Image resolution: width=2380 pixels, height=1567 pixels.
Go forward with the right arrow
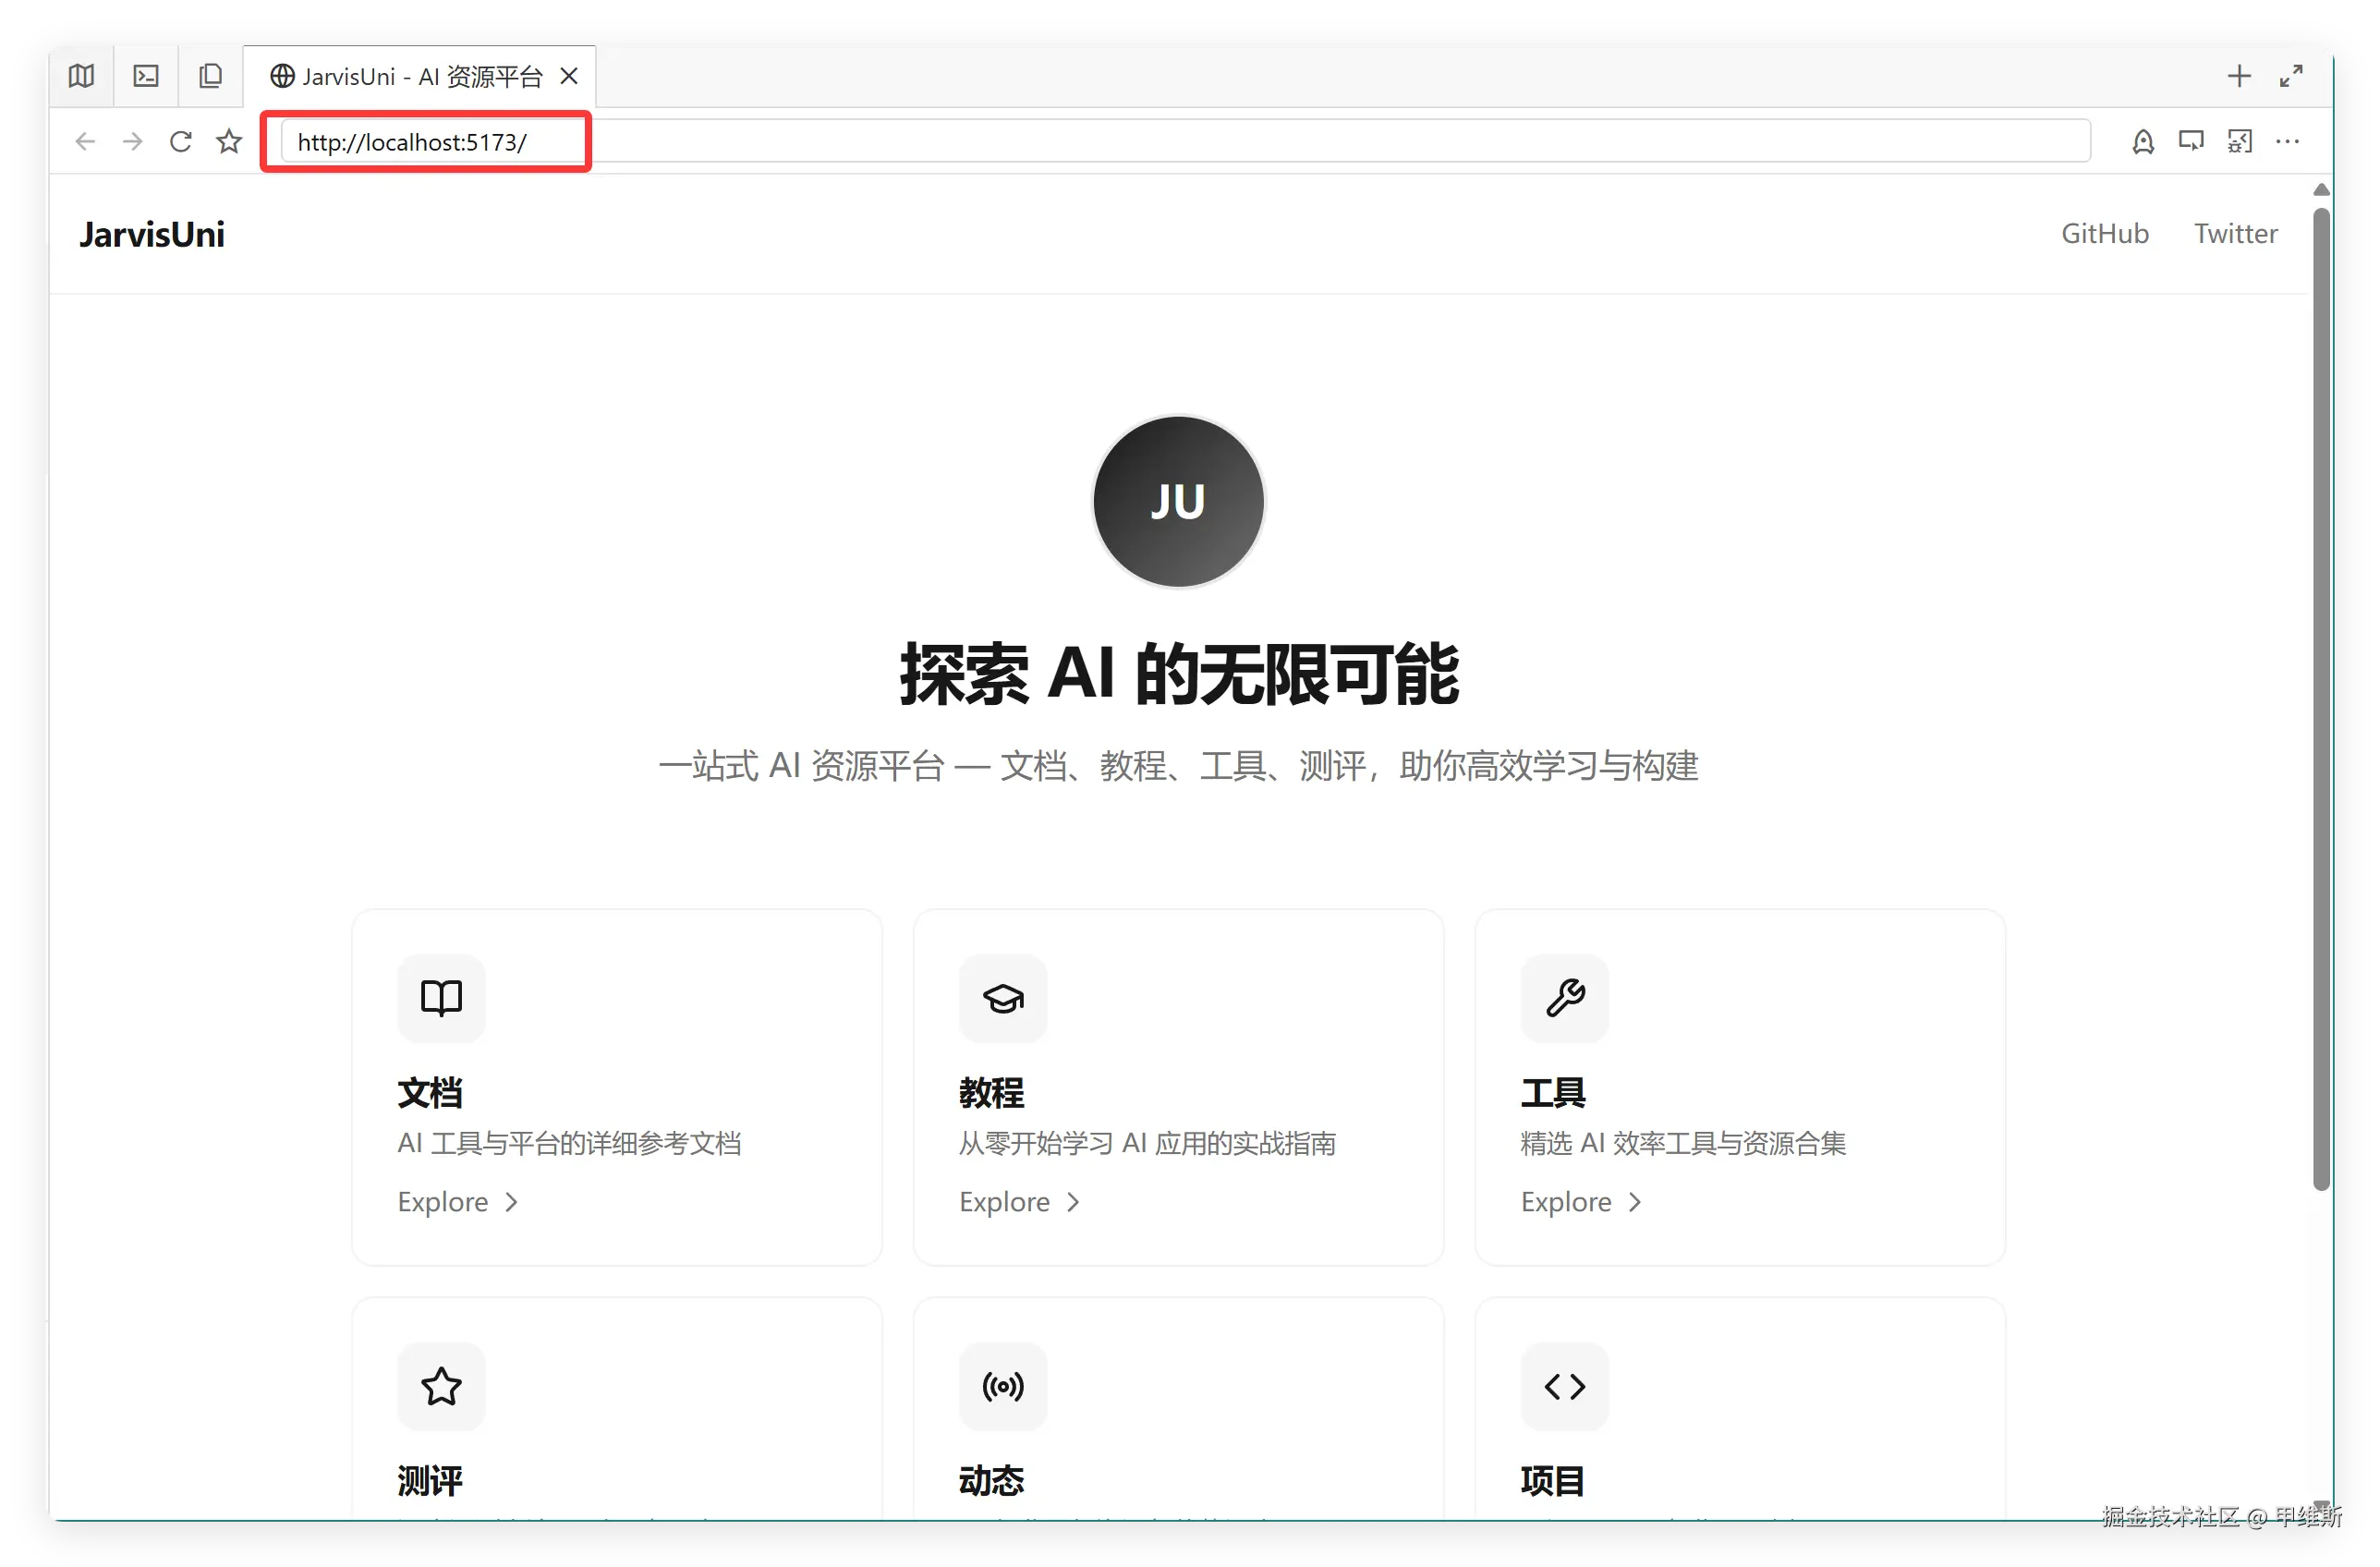click(132, 142)
